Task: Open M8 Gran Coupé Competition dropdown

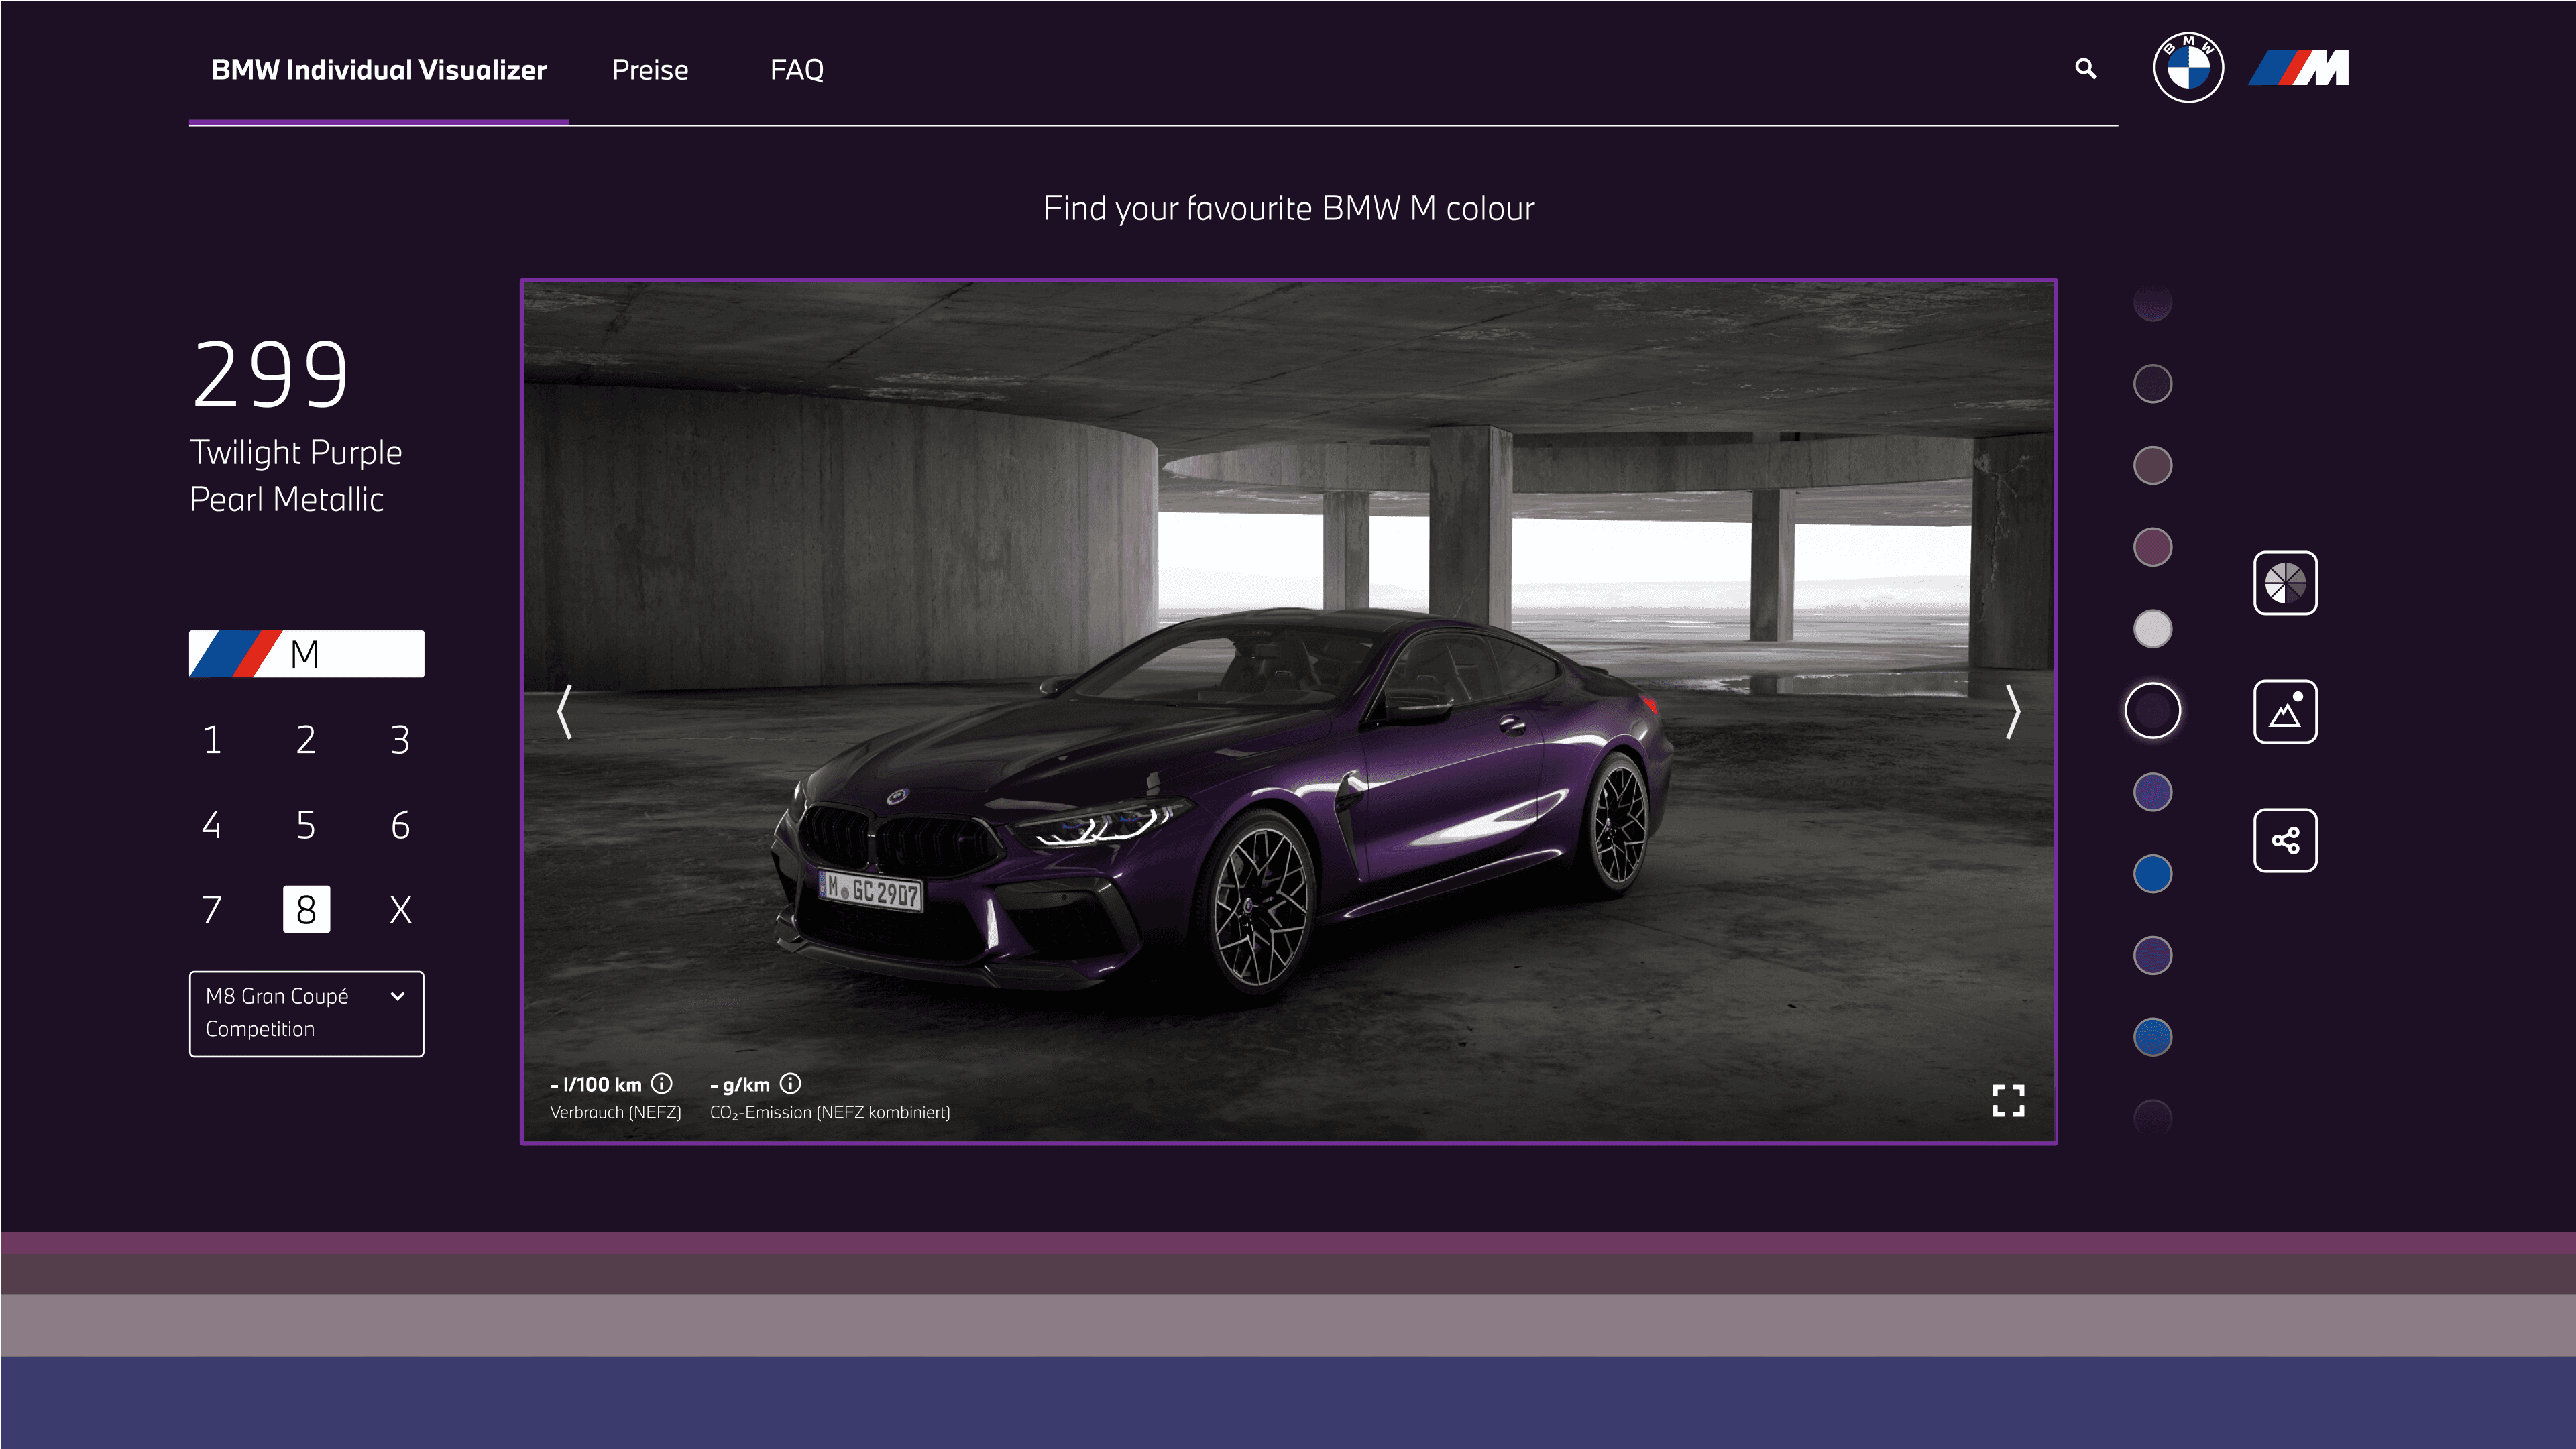Action: [306, 1013]
